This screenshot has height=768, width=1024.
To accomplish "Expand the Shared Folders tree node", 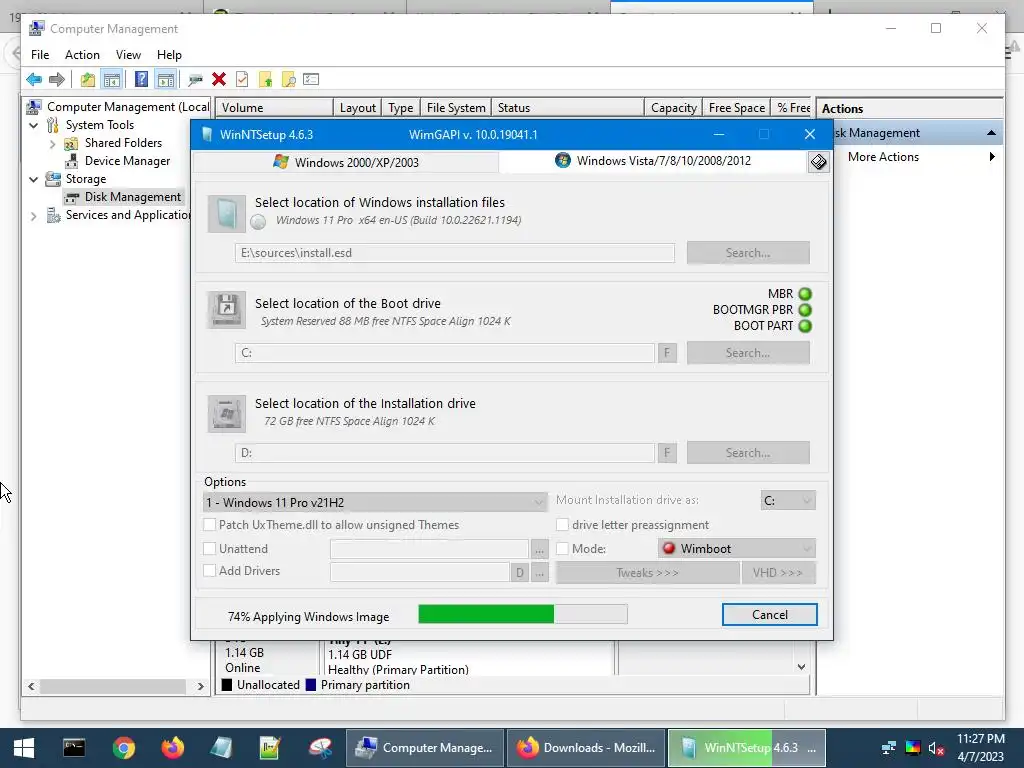I will tap(52, 143).
